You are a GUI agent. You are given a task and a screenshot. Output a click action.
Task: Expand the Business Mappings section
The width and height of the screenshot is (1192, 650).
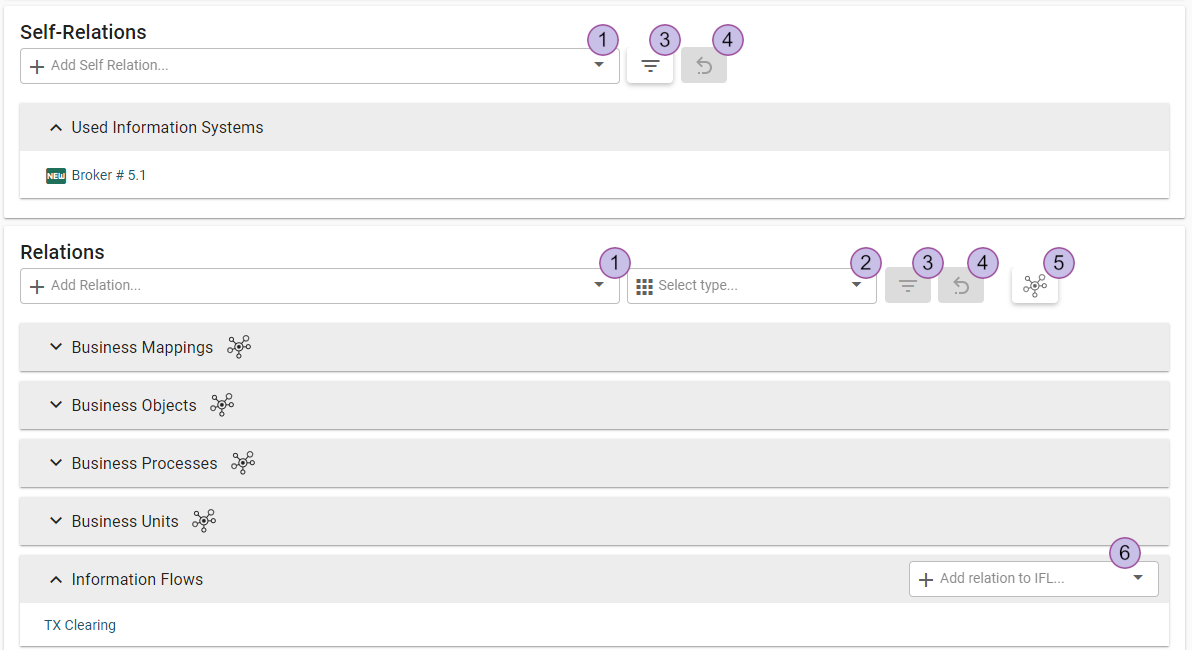[x=56, y=347]
